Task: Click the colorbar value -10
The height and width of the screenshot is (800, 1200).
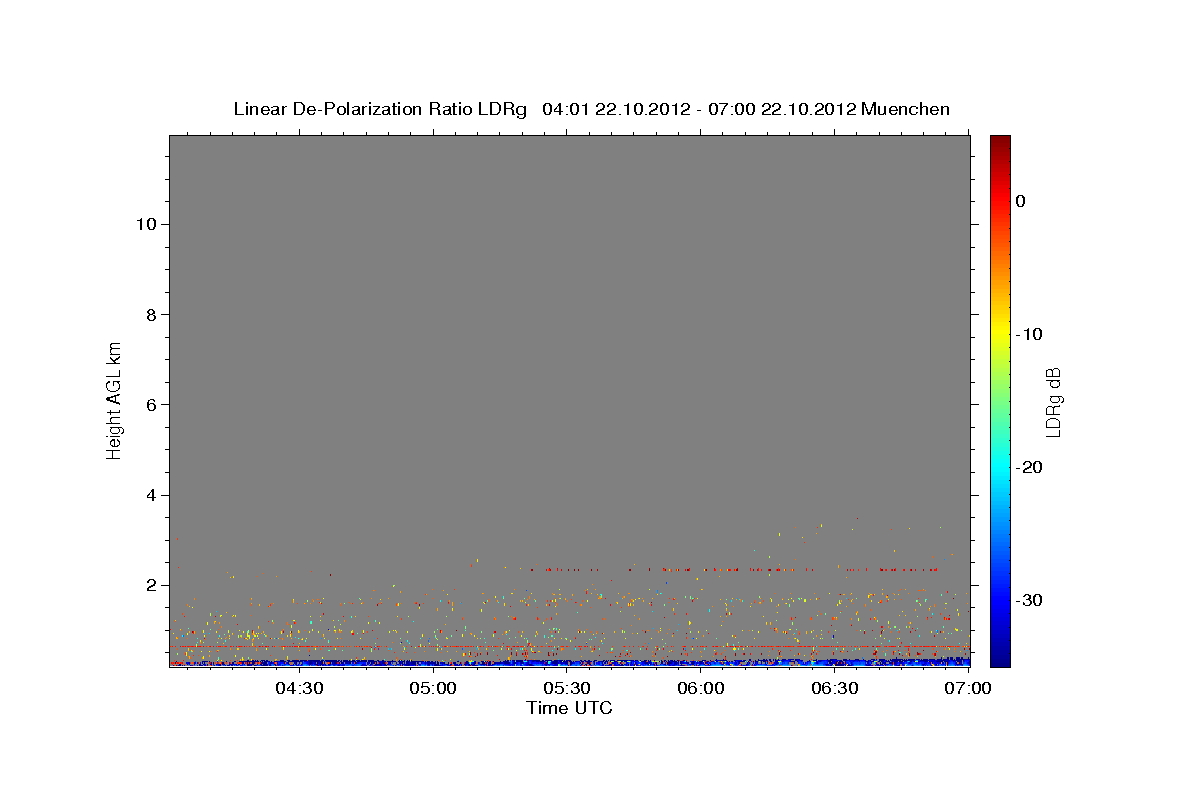Action: (1030, 334)
